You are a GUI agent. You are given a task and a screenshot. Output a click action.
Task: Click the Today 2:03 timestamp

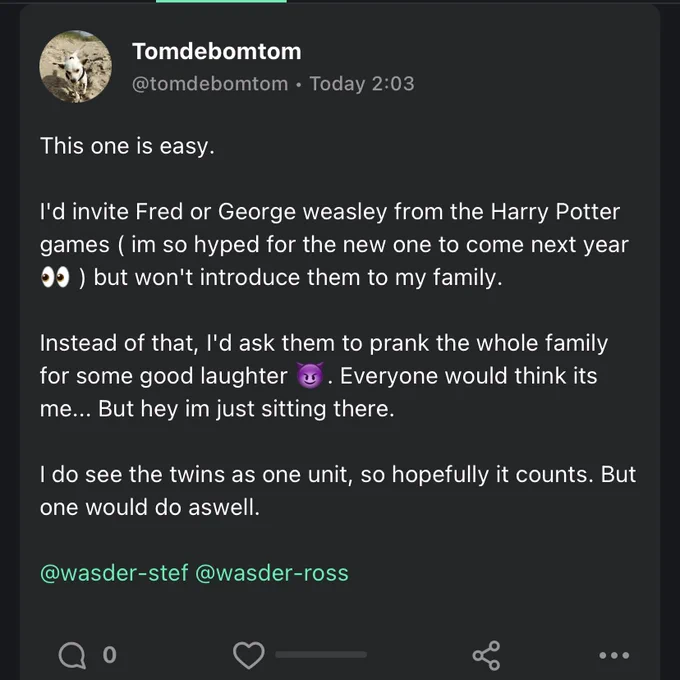(362, 84)
